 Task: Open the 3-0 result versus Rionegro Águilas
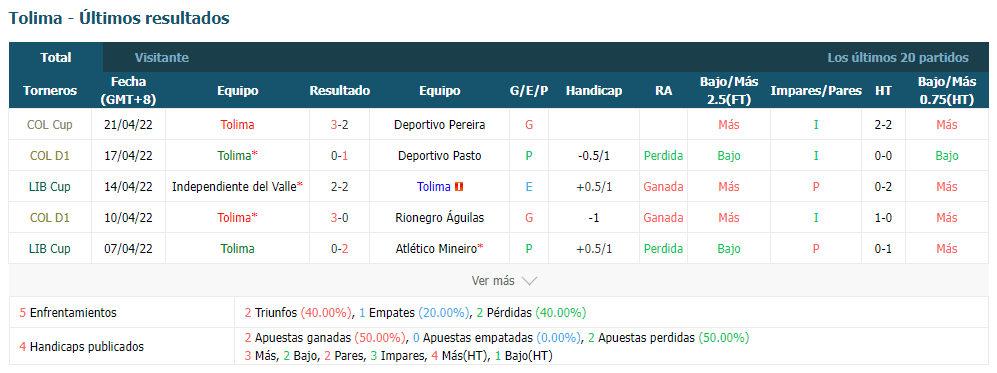340,218
